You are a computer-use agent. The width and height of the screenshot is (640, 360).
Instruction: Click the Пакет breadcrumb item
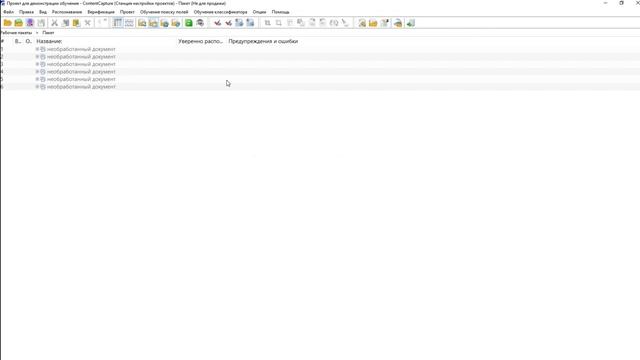point(48,33)
